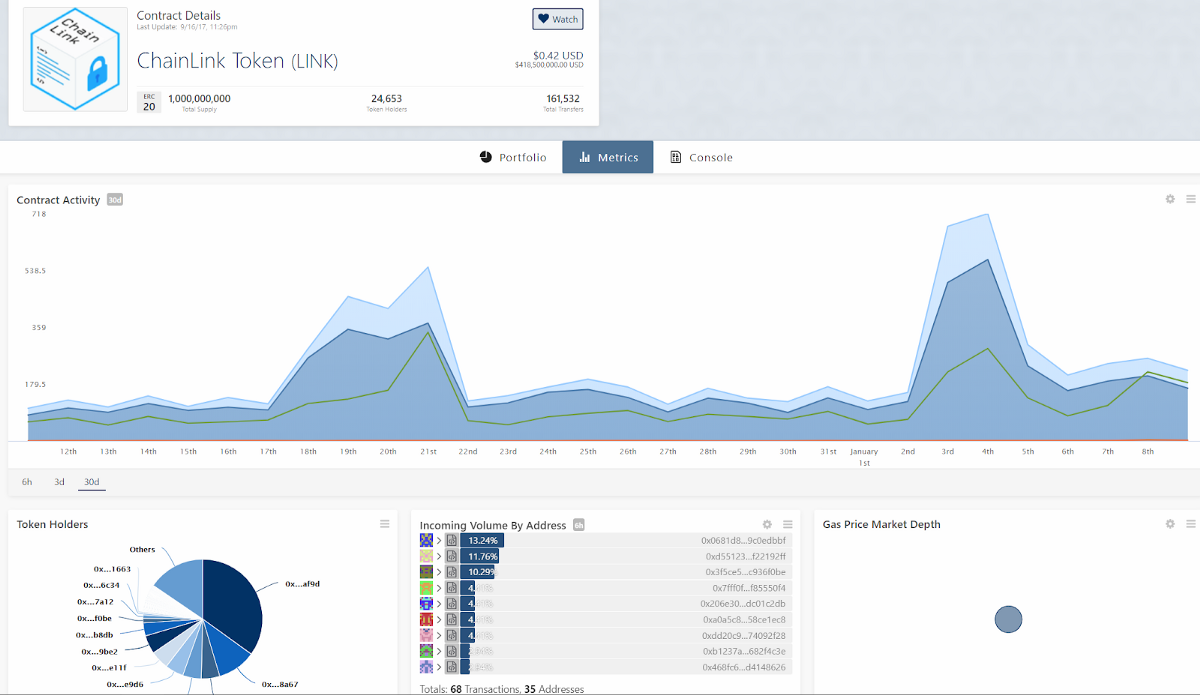Screen dimensions: 1200x695
Task: Open Token Holders panel menu
Action: pyautogui.click(x=385, y=524)
